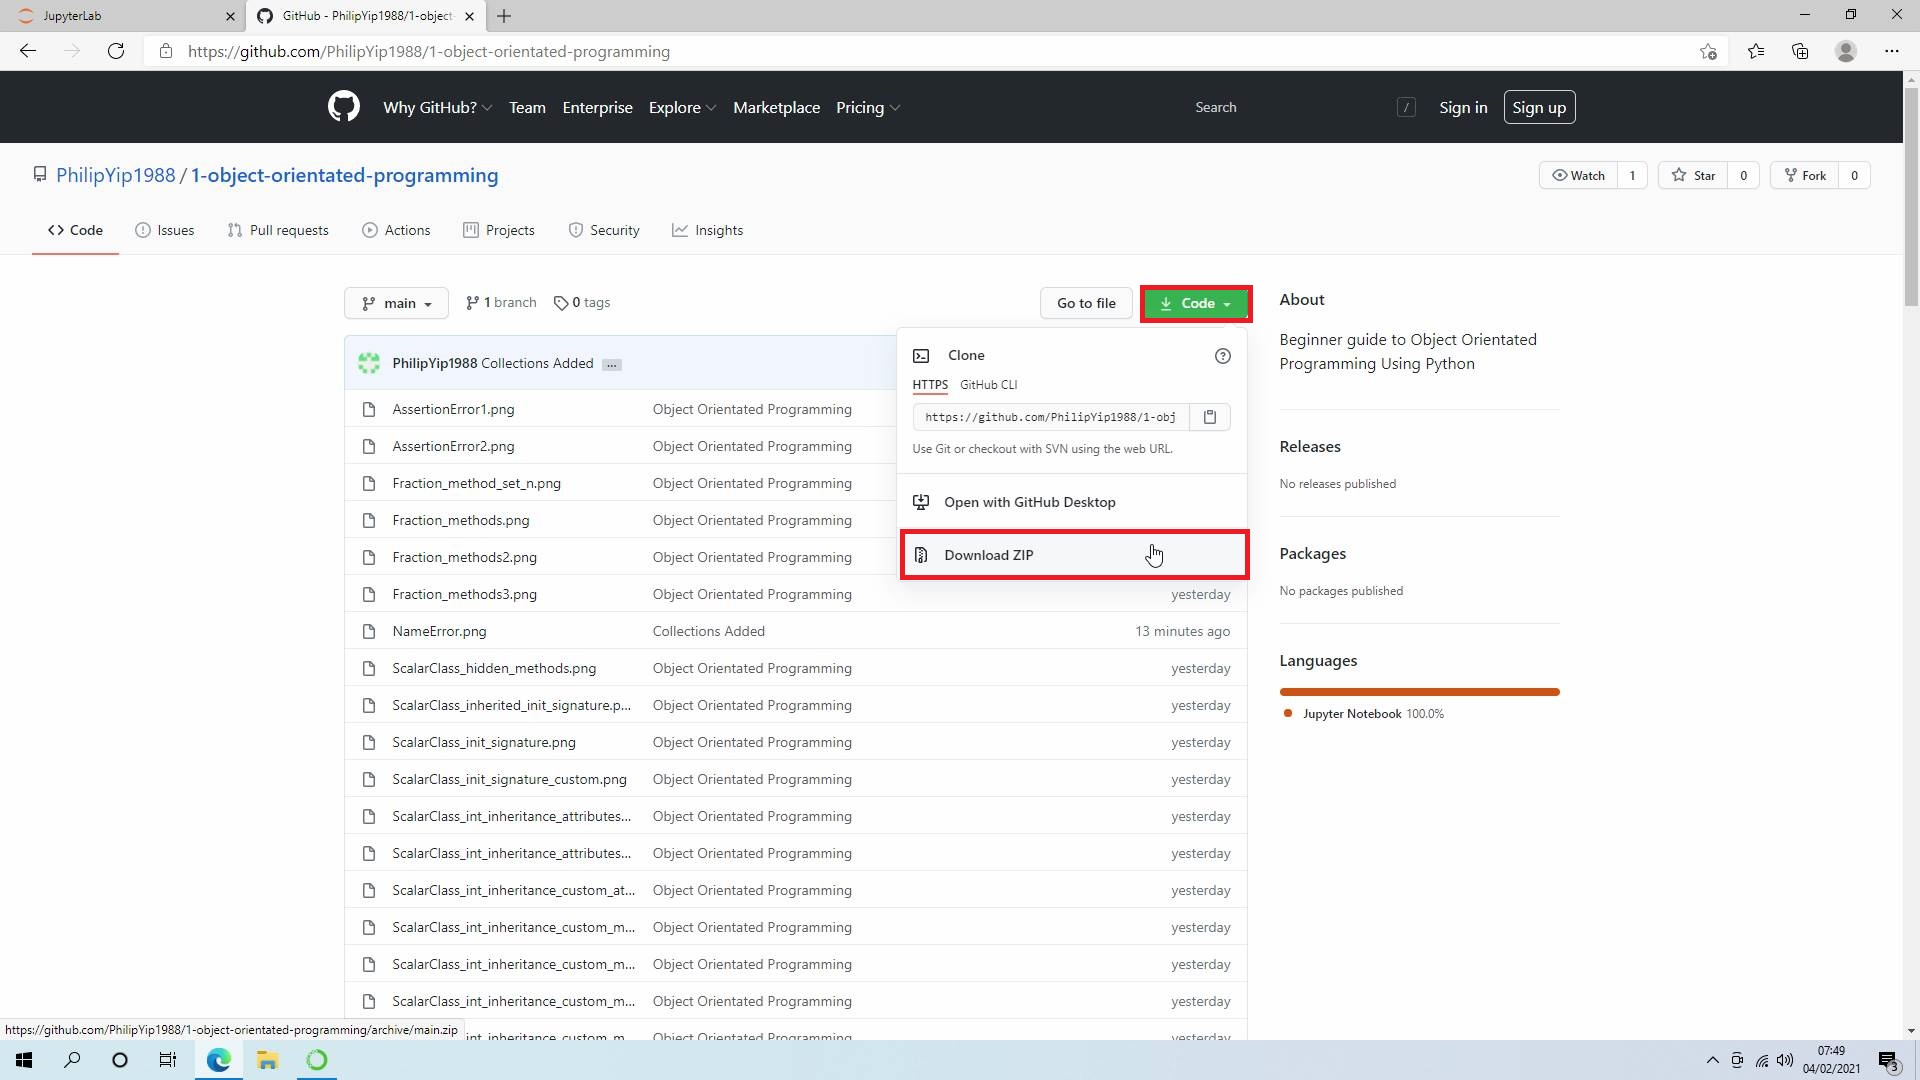
Task: Click the clone URL text field
Action: point(1050,417)
